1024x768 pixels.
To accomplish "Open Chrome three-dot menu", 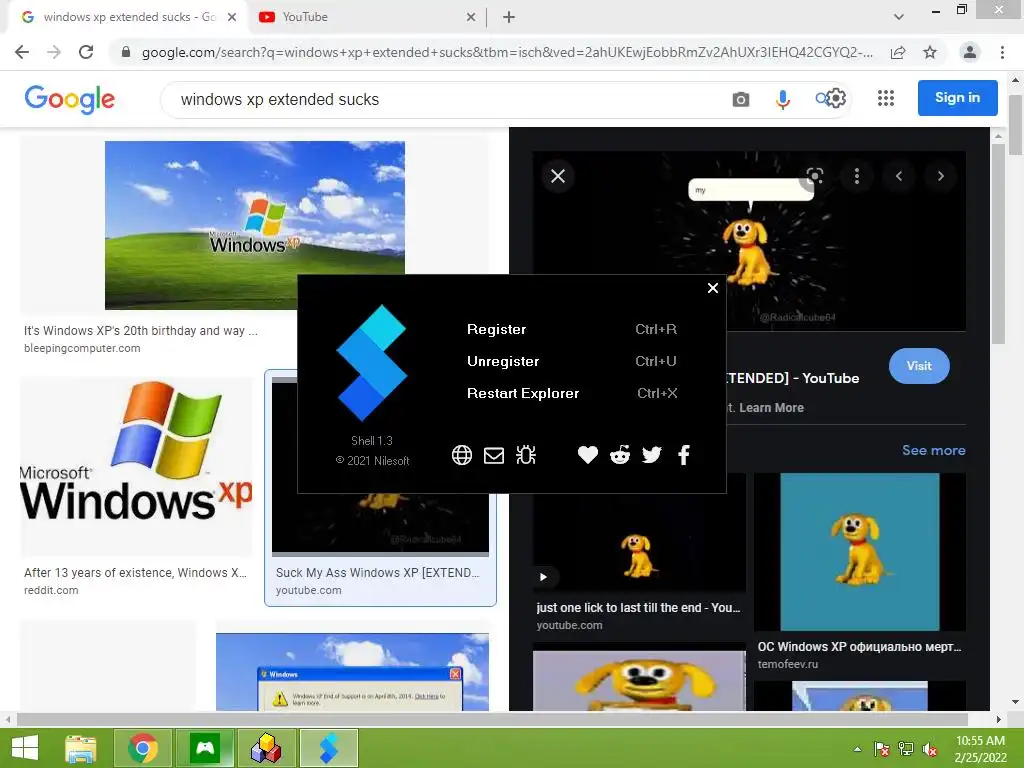I will (x=1002, y=52).
